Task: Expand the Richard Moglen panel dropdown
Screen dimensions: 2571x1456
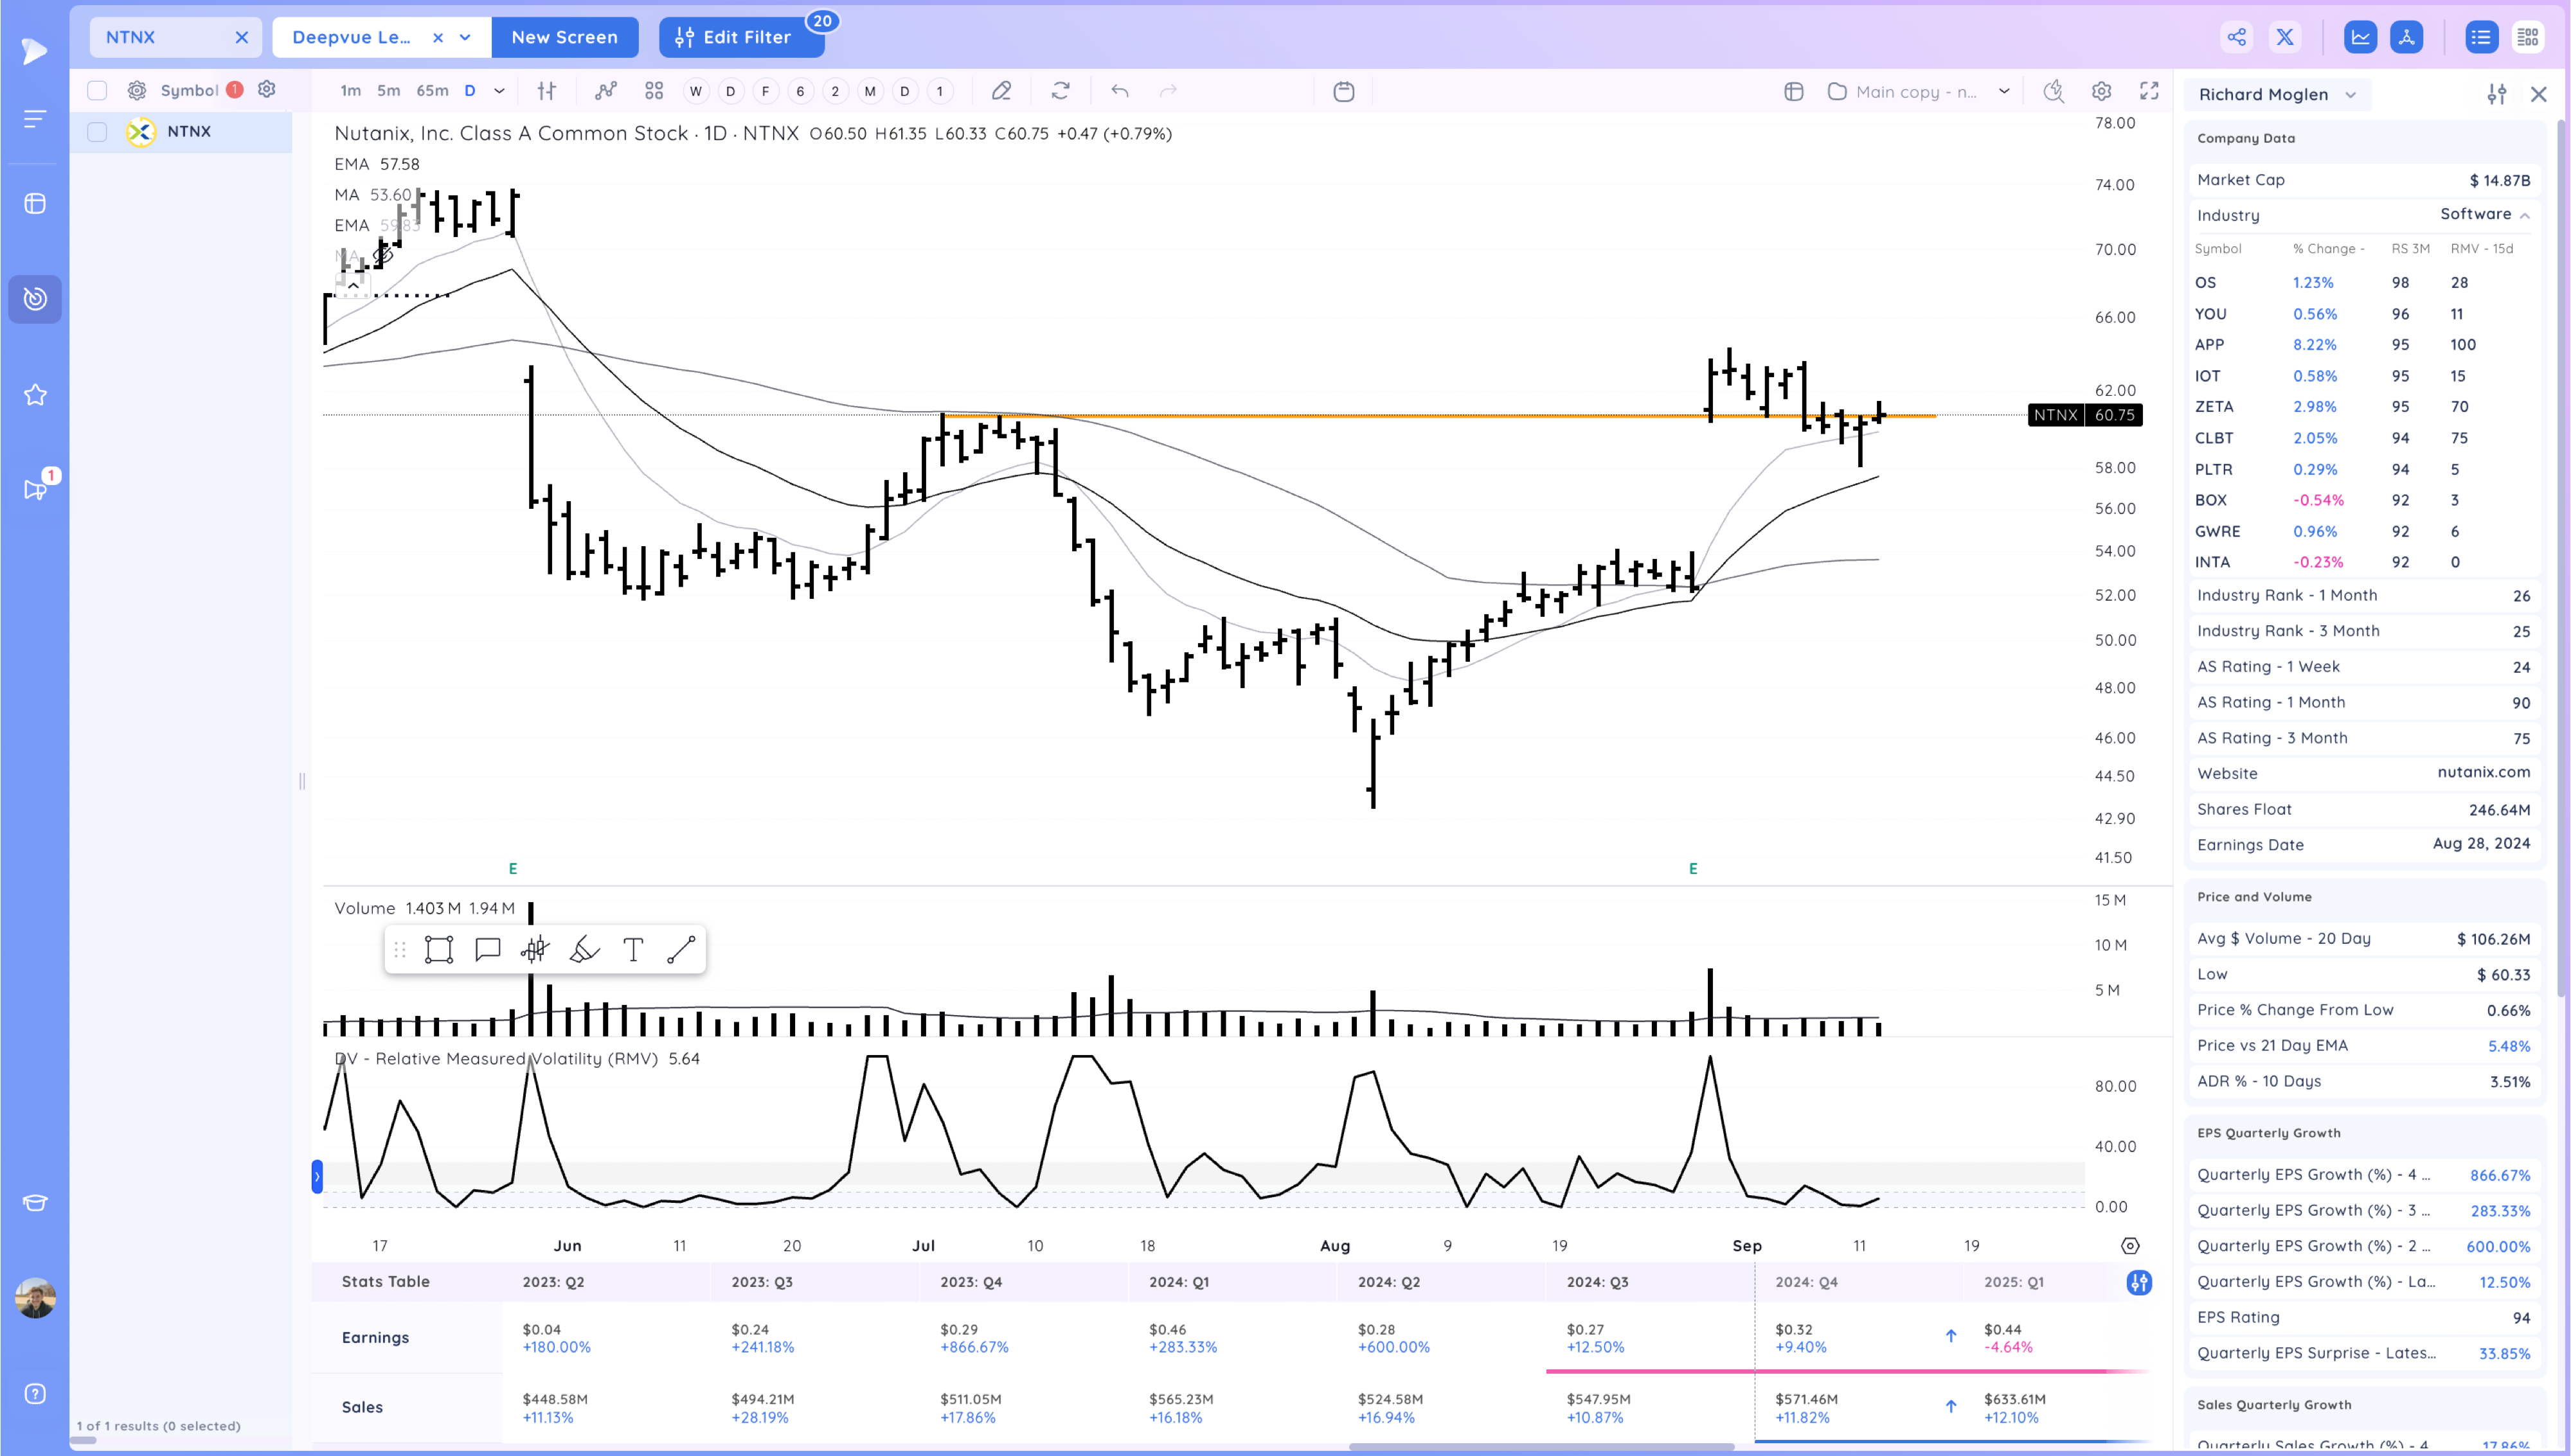Action: click(2351, 95)
